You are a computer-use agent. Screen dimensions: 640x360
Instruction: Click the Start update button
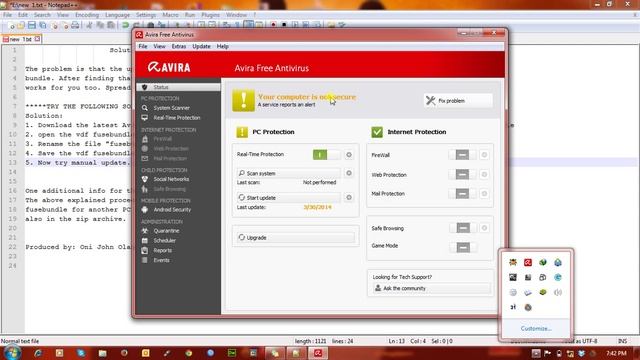pyautogui.click(x=289, y=198)
